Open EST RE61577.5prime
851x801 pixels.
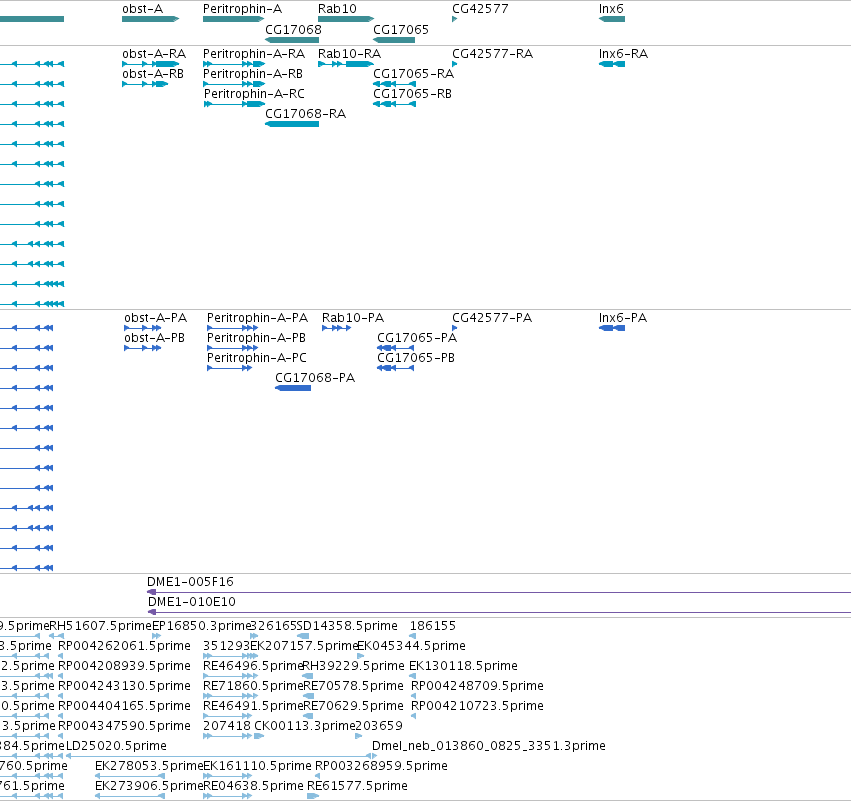coord(357,786)
